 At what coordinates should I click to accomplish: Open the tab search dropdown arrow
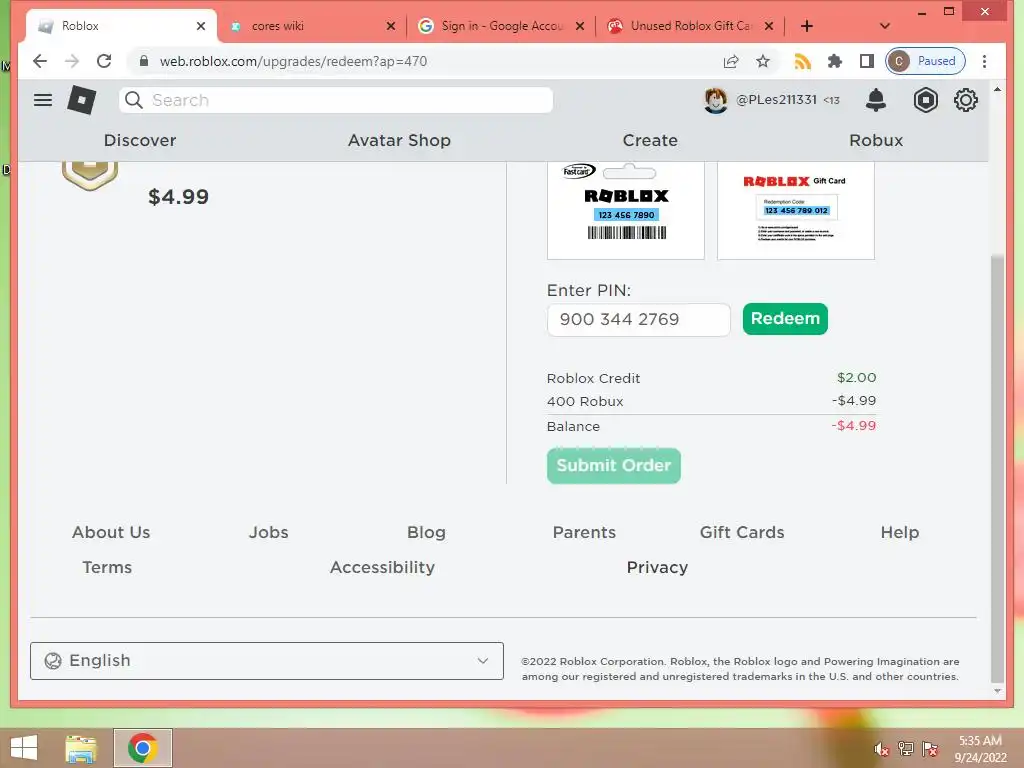click(885, 26)
